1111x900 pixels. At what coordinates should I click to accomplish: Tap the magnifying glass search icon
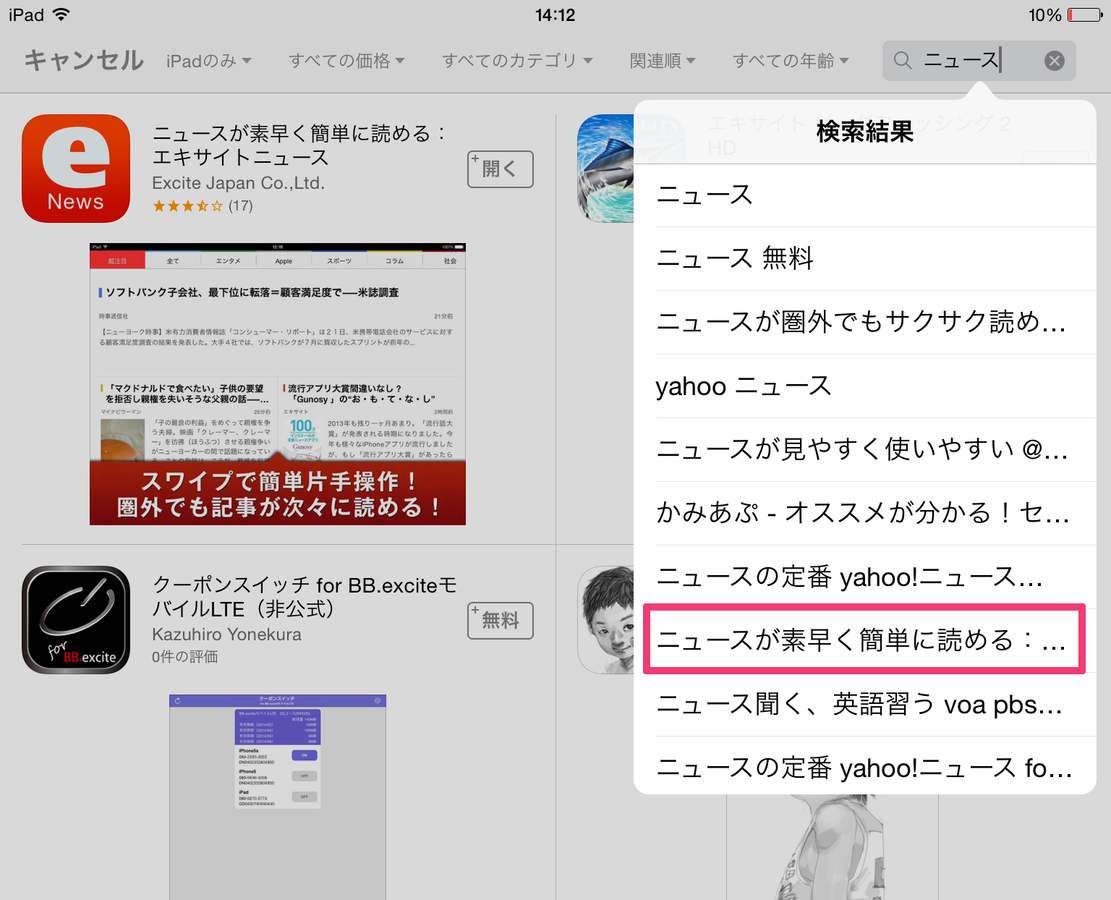coord(902,60)
